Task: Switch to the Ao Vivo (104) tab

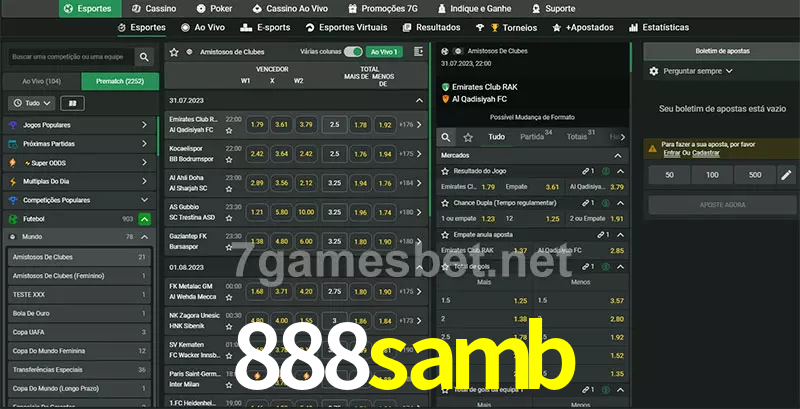Action: pos(42,82)
